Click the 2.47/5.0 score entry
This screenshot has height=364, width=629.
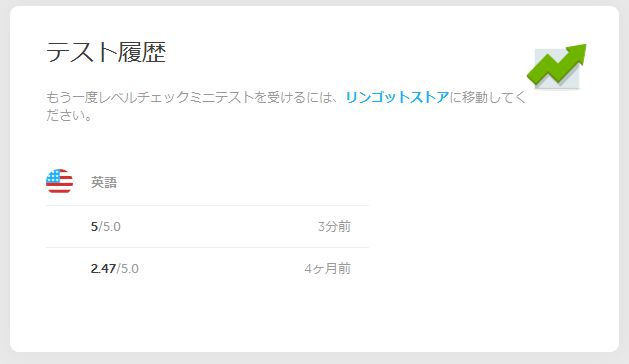[115, 268]
